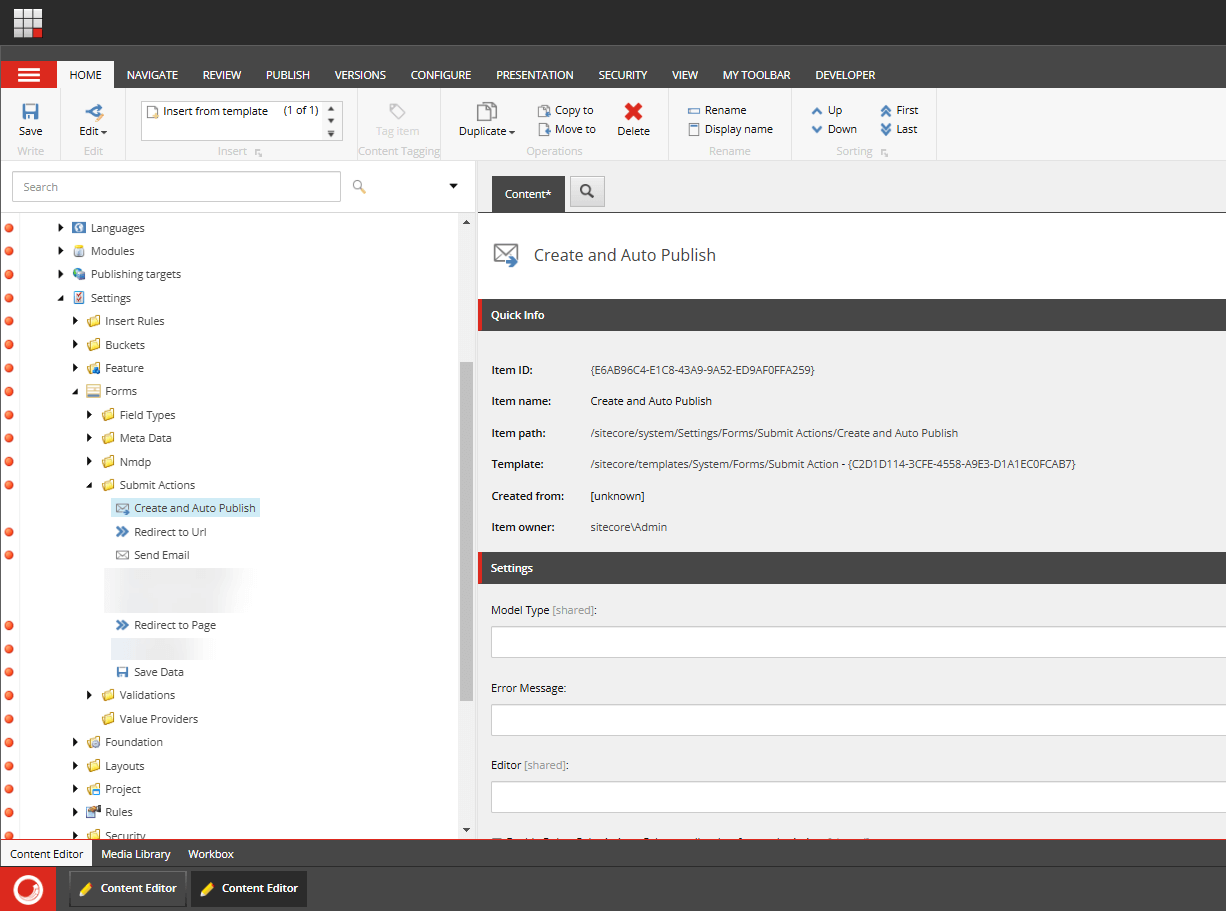1226x911 pixels.
Task: Open the Duplicate dropdown
Action: pos(487,132)
